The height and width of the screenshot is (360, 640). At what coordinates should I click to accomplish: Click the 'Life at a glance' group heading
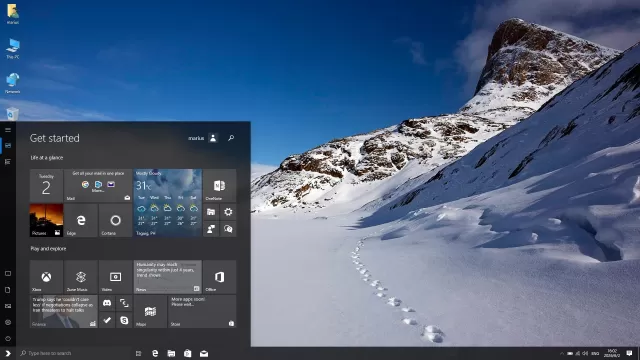47,158
